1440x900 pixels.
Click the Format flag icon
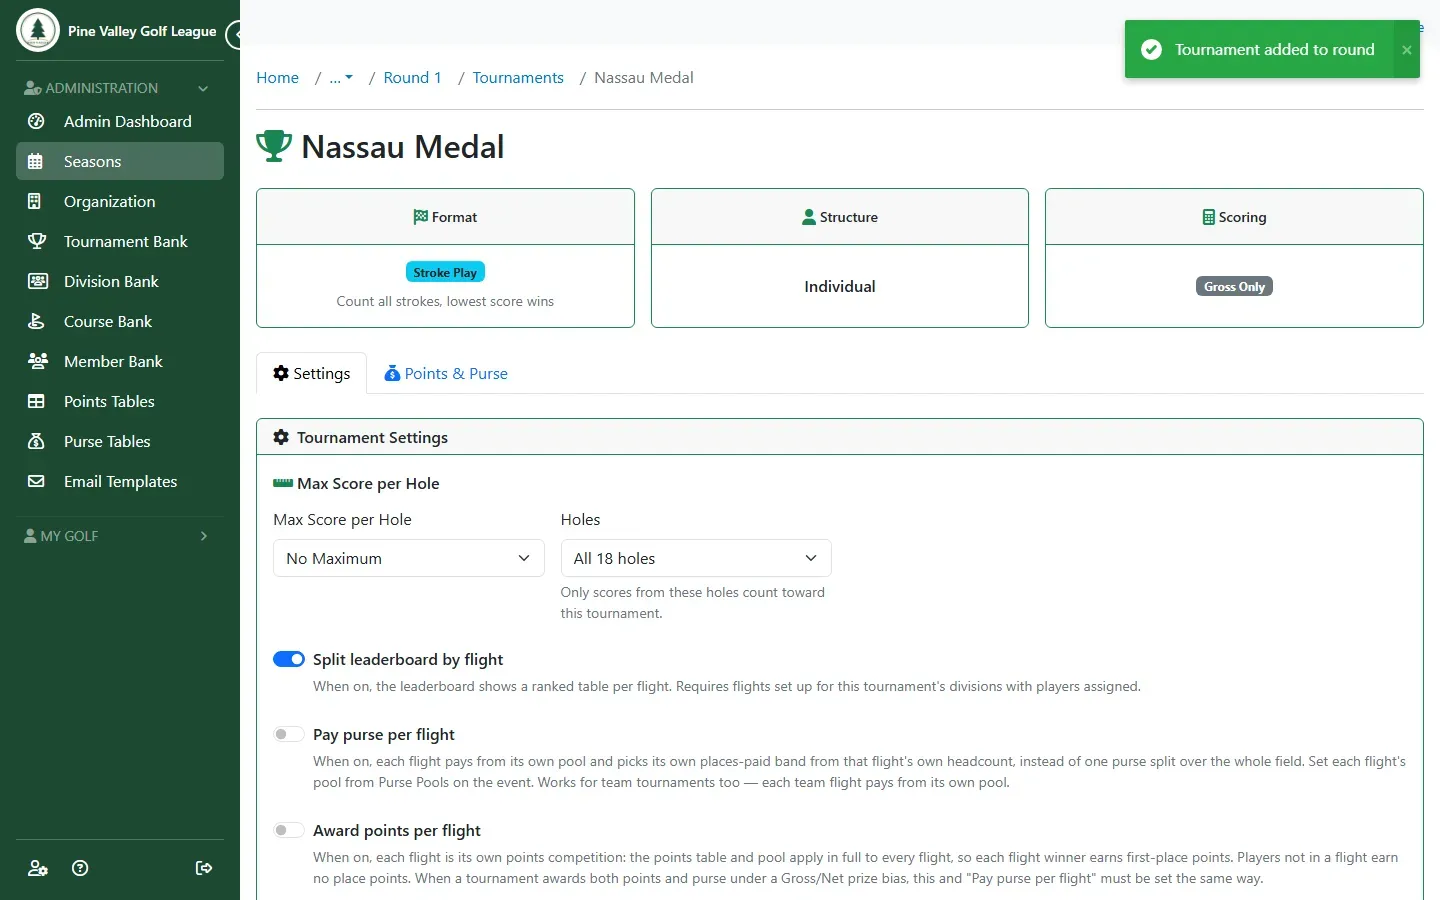coord(421,217)
